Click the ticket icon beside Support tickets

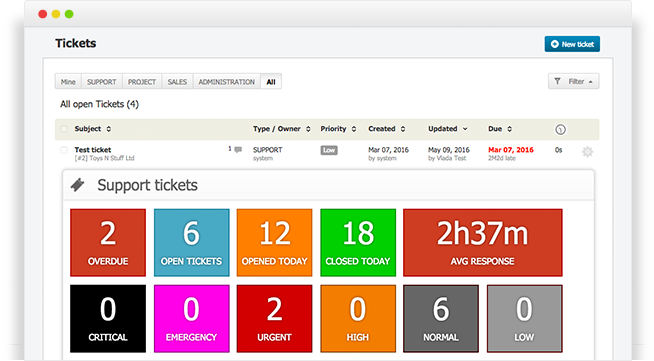tap(78, 185)
